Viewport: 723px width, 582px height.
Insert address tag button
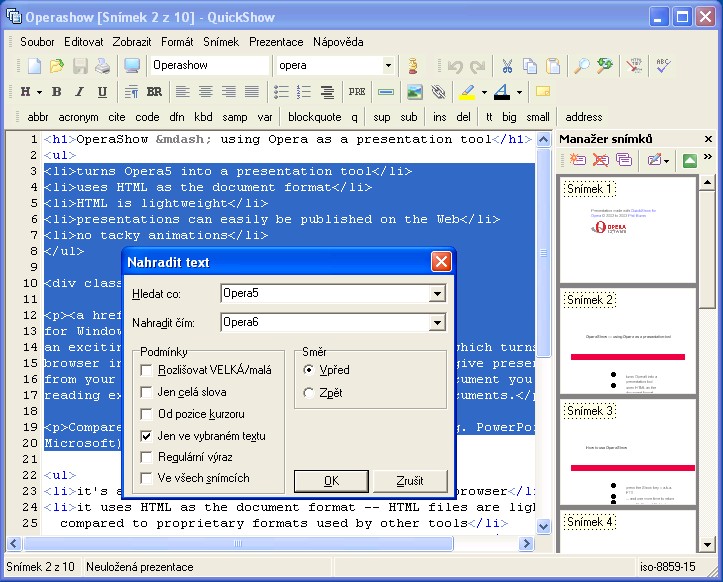[584, 117]
